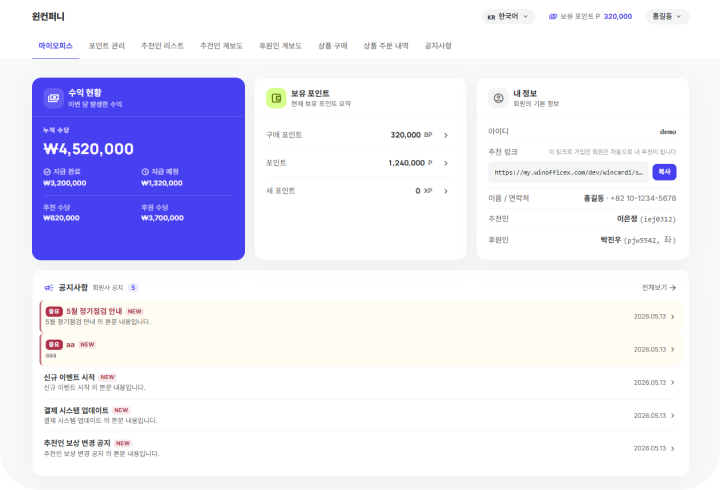Click the NEW badge on 신규 이벤트 시작

(107, 377)
